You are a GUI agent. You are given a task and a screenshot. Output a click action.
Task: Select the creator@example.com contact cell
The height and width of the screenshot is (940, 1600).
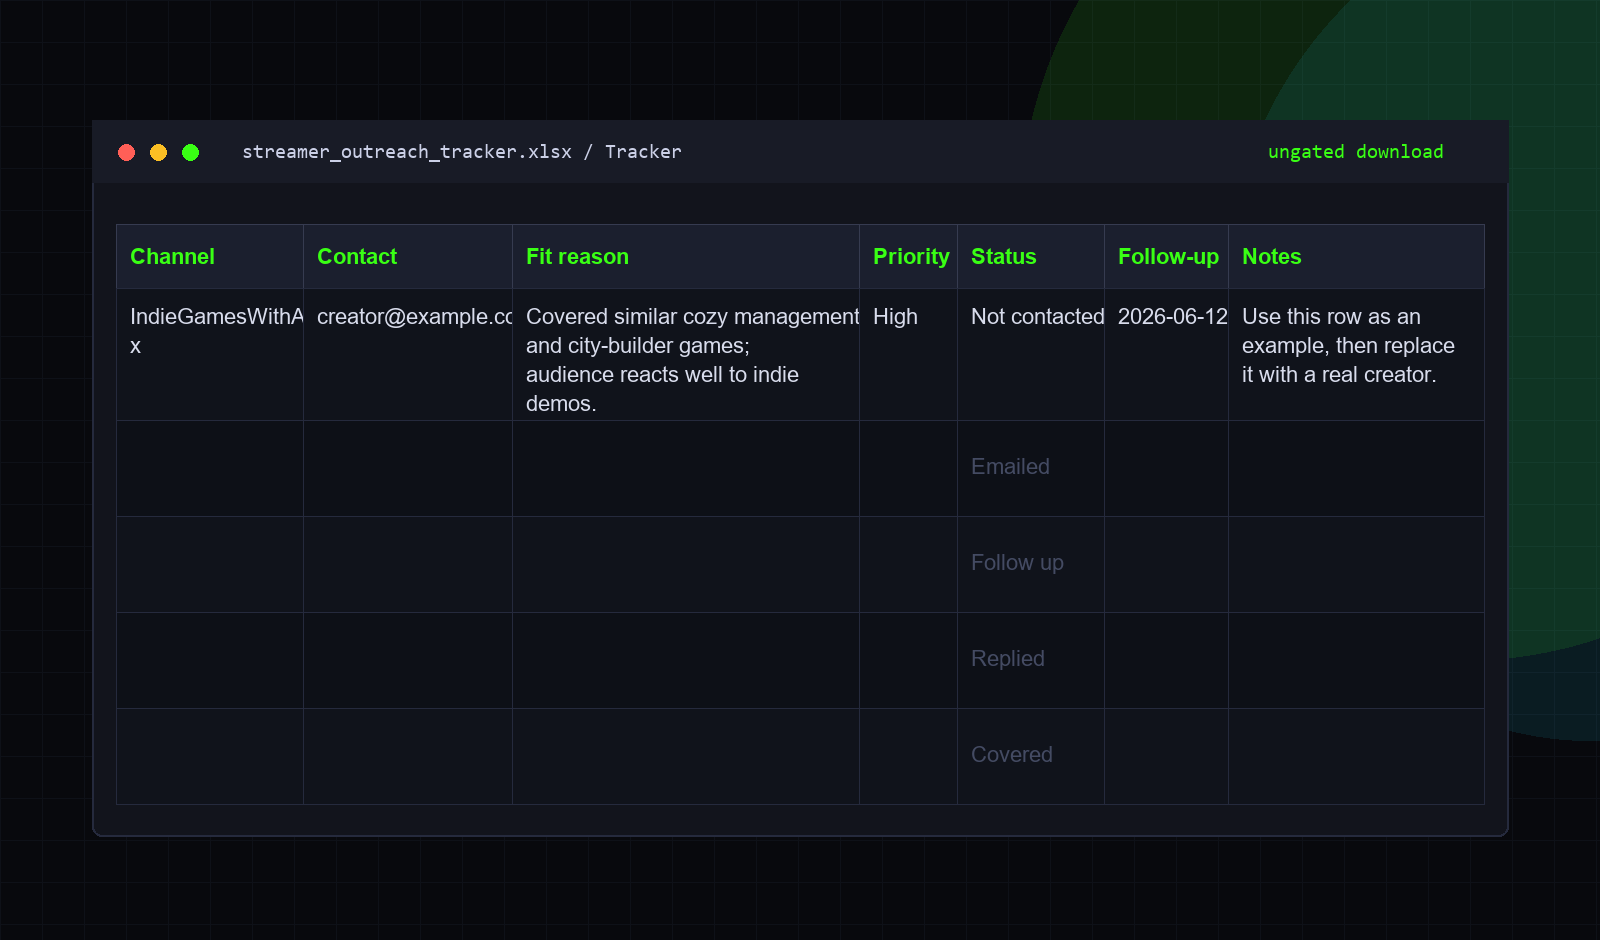[x=408, y=355]
